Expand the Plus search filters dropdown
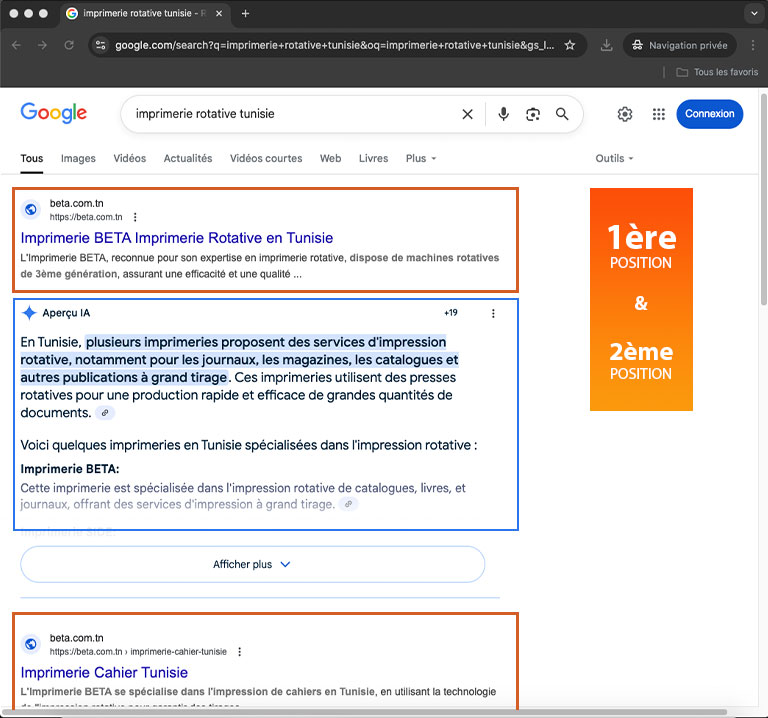This screenshot has height=718, width=768. pos(421,158)
